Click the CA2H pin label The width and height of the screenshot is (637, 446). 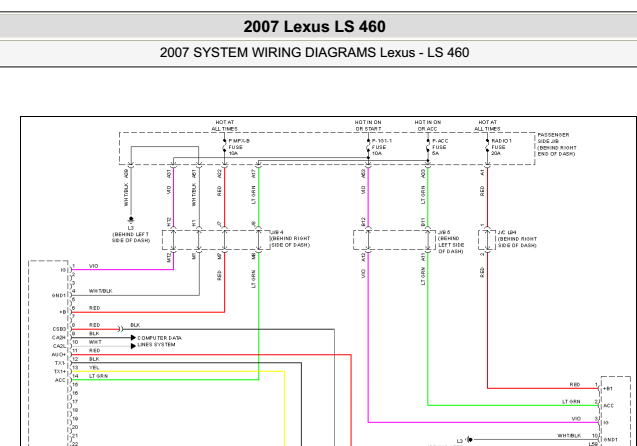coord(58,338)
